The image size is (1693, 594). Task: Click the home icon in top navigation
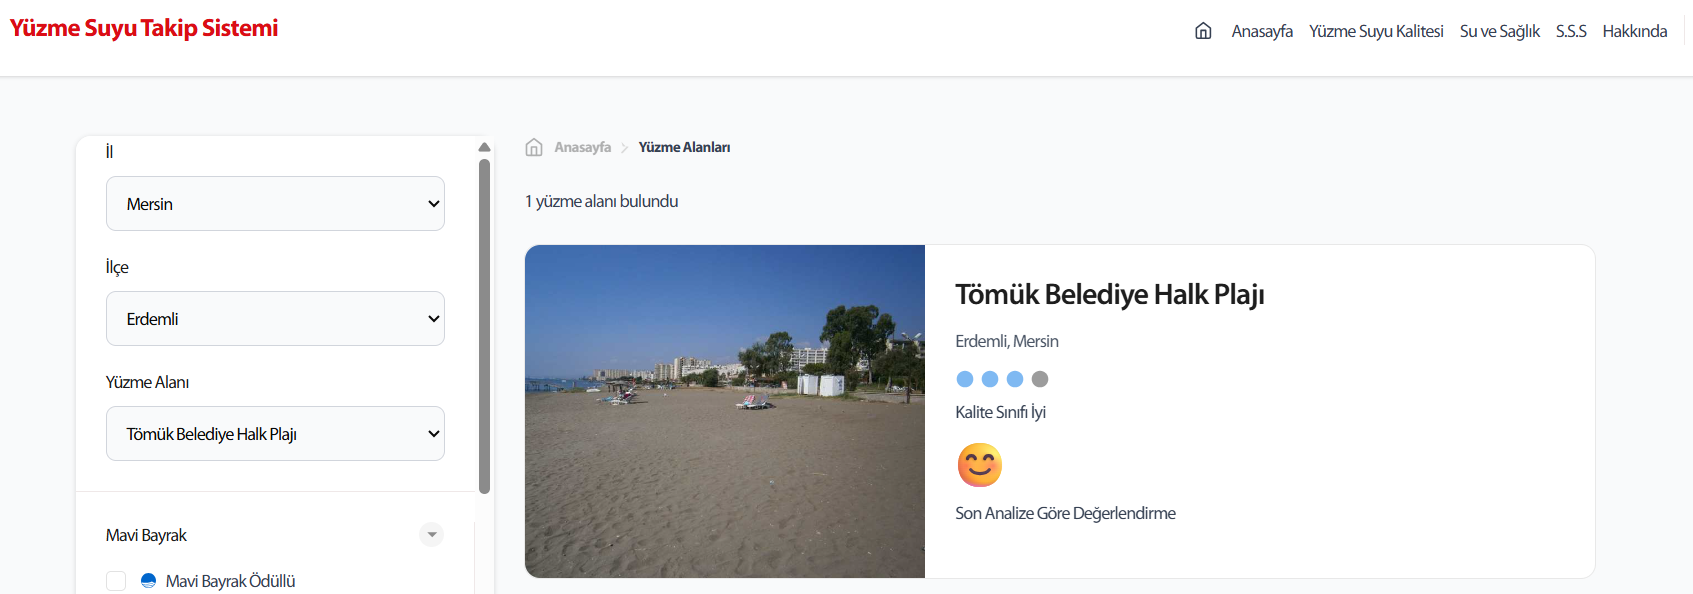1203,31
